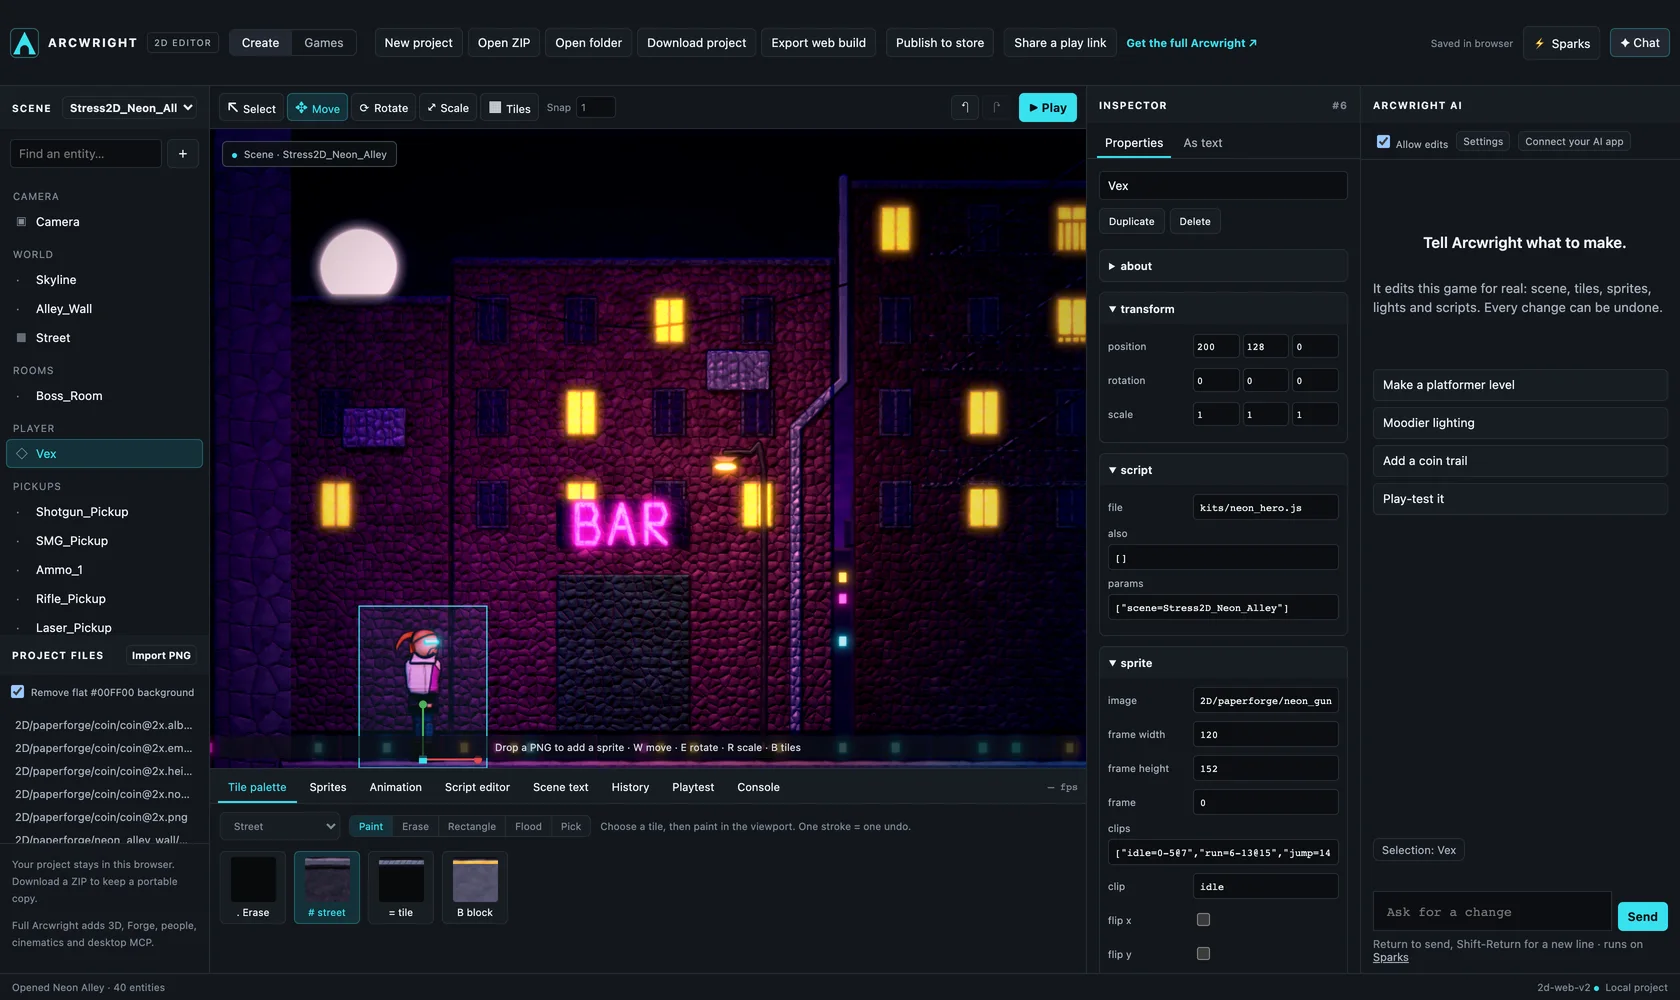Switch to the Tiles tool
This screenshot has height=1000, width=1680.
(510, 108)
